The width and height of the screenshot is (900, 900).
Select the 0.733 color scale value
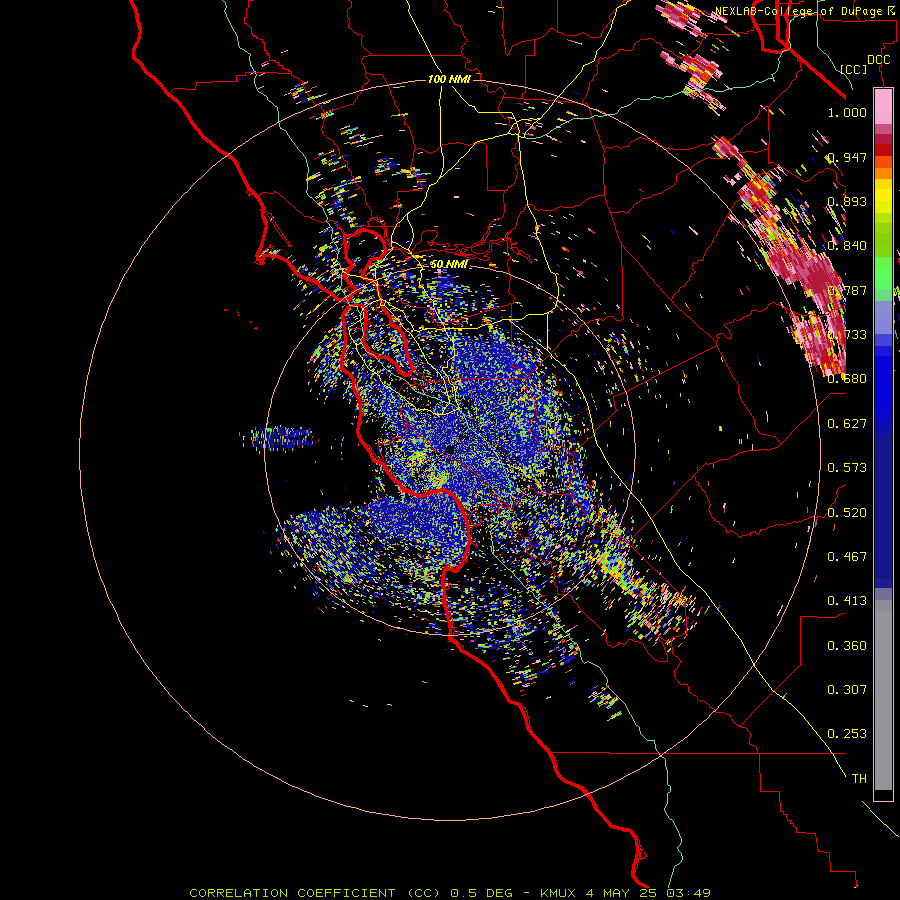tap(847, 335)
